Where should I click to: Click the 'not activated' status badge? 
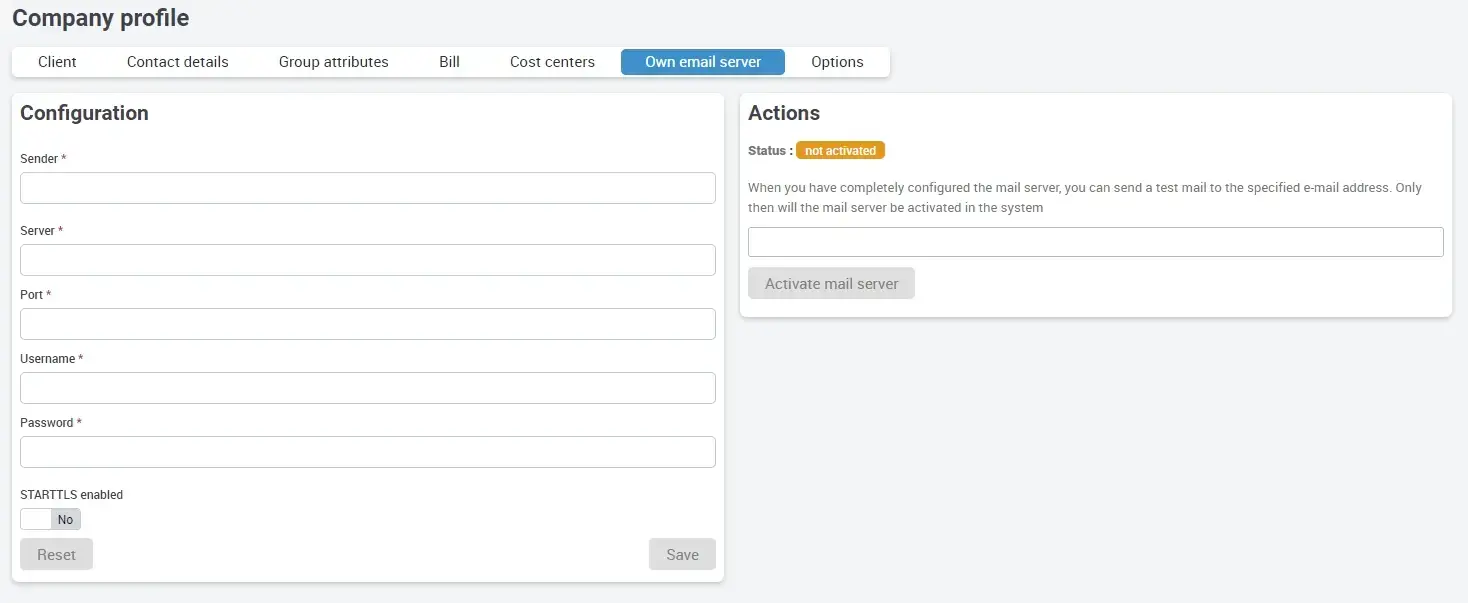tap(840, 151)
